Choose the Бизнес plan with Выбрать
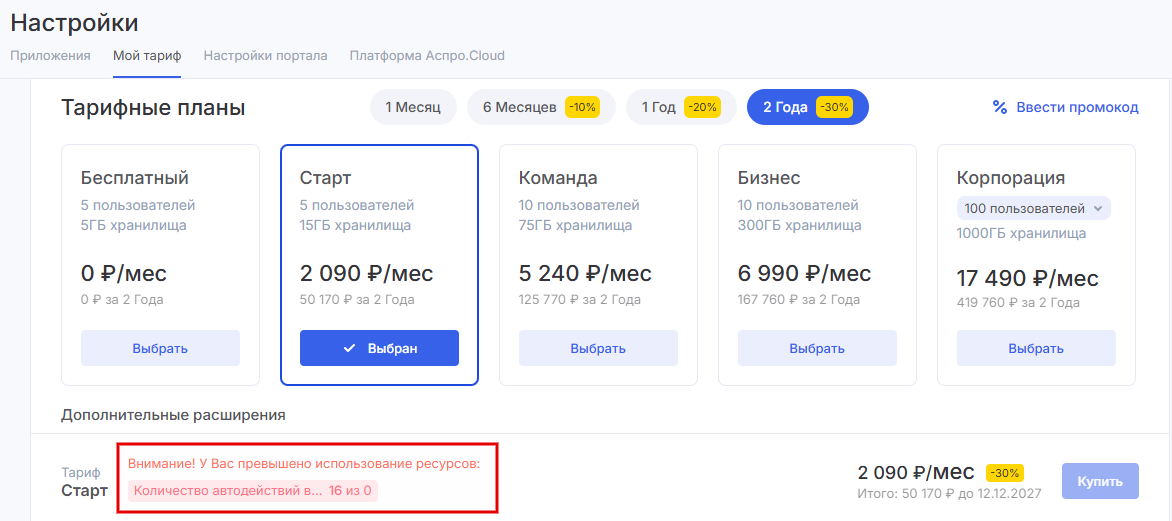The width and height of the screenshot is (1172, 521). pos(817,348)
